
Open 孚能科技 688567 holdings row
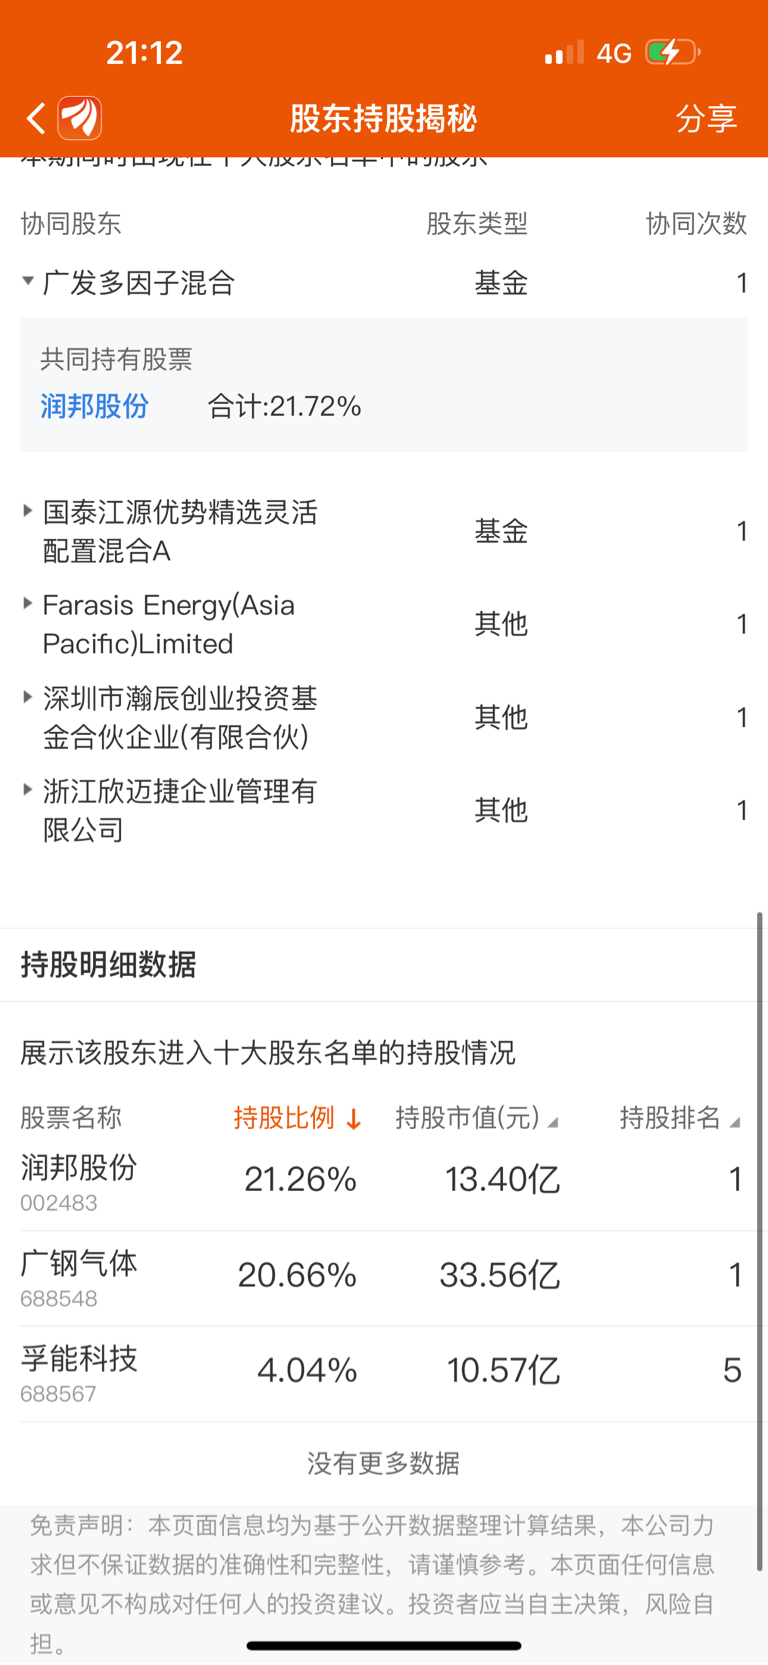(380, 1372)
